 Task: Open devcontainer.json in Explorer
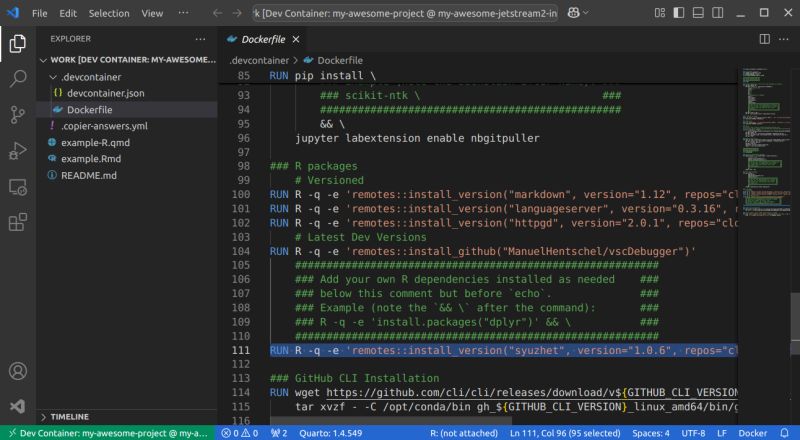coord(128,93)
